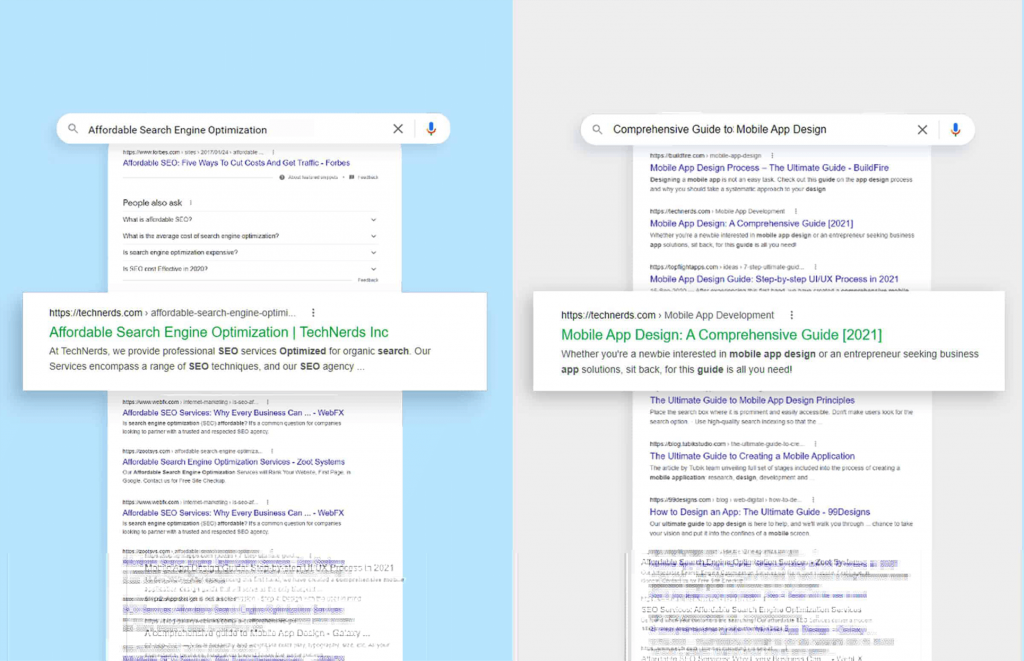Click Feedback link below the Forbes featured snippet
The height and width of the screenshot is (661, 1024).
pyautogui.click(x=368, y=177)
